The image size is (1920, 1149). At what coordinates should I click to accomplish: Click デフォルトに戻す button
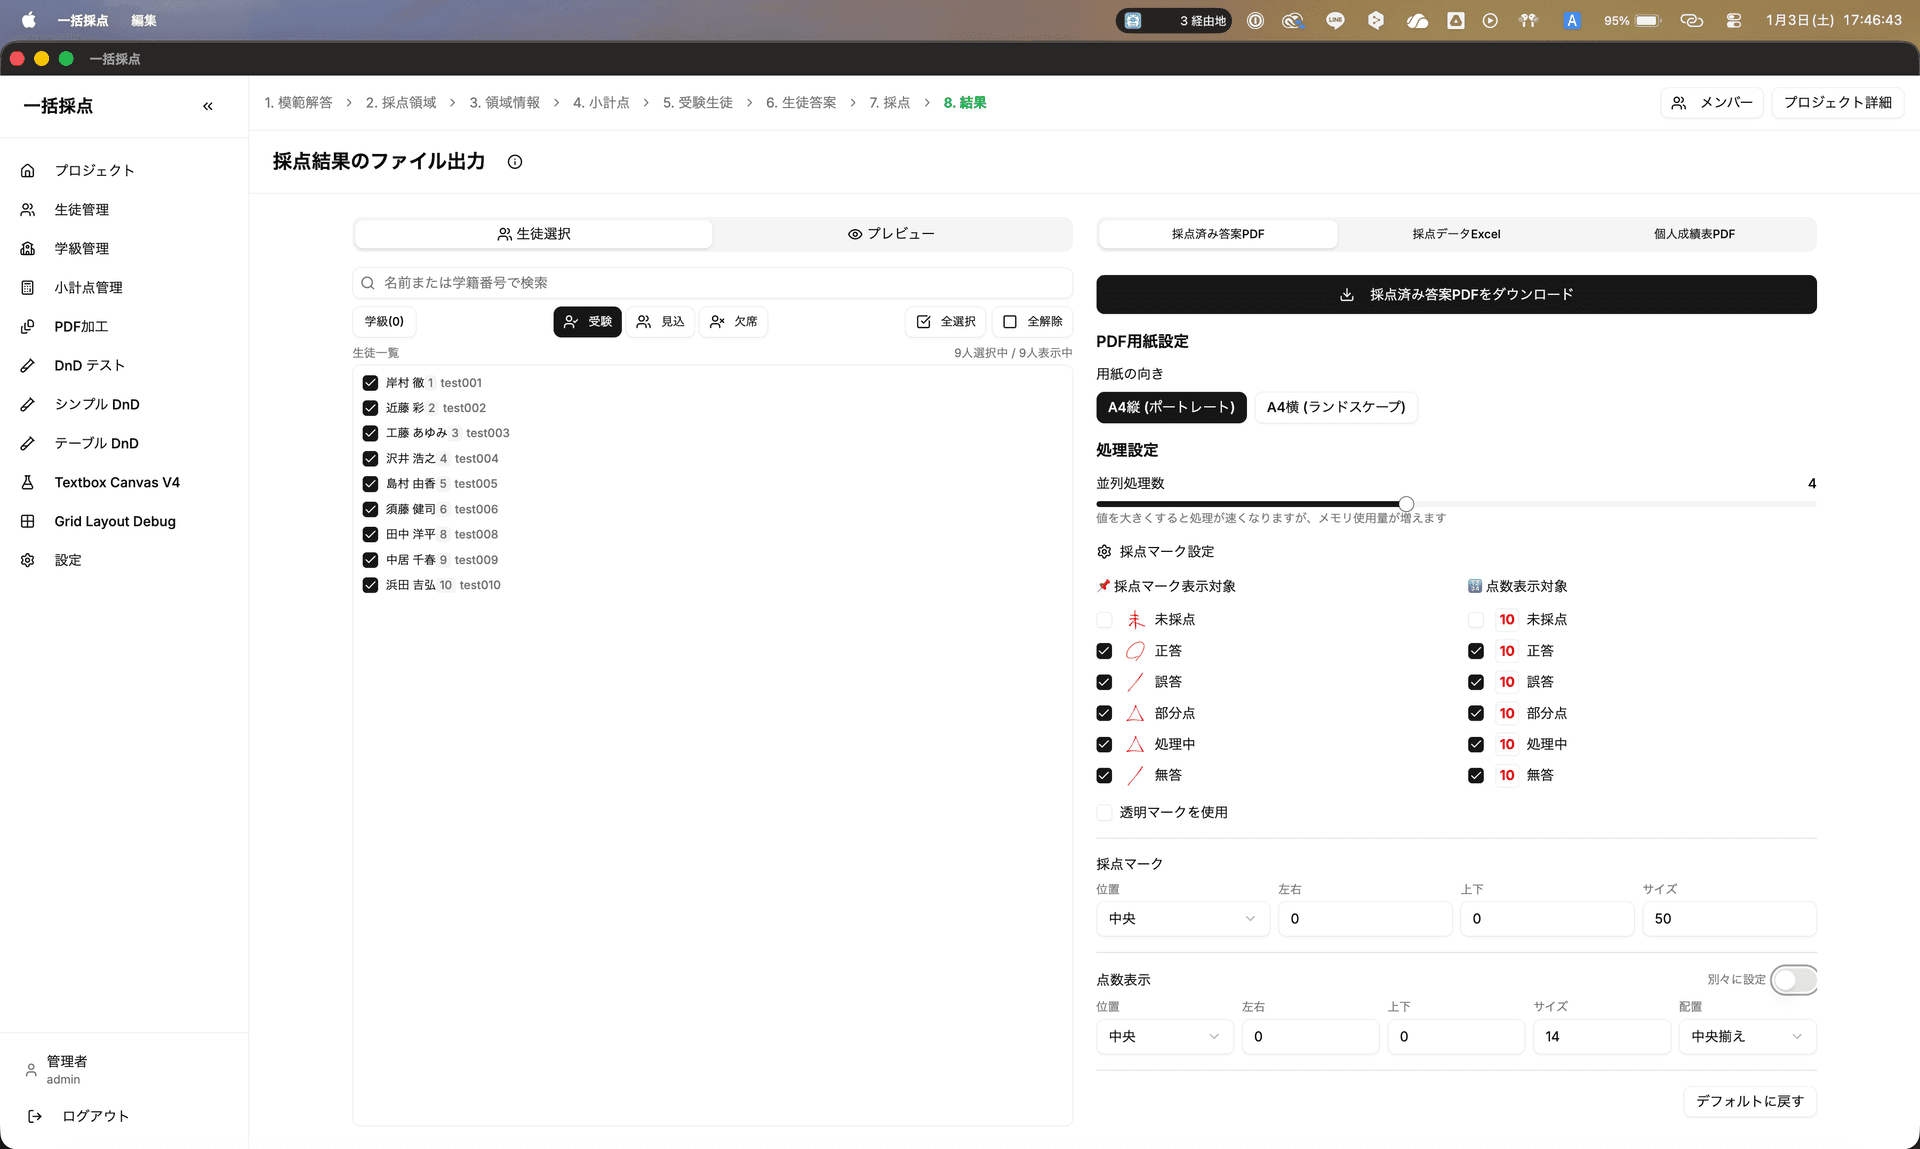(x=1749, y=1101)
